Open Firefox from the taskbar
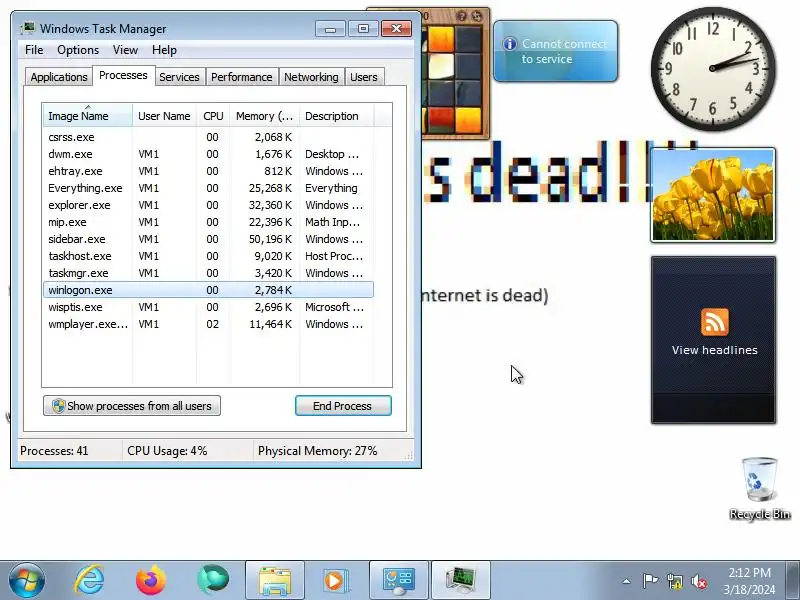 point(151,581)
